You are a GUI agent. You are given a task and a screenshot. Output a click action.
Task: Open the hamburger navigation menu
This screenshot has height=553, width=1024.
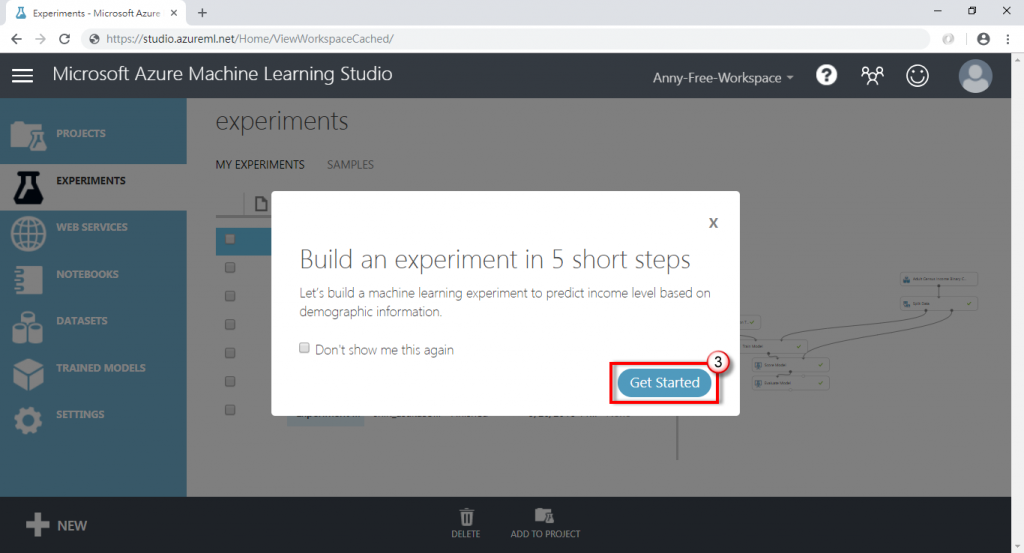point(22,76)
